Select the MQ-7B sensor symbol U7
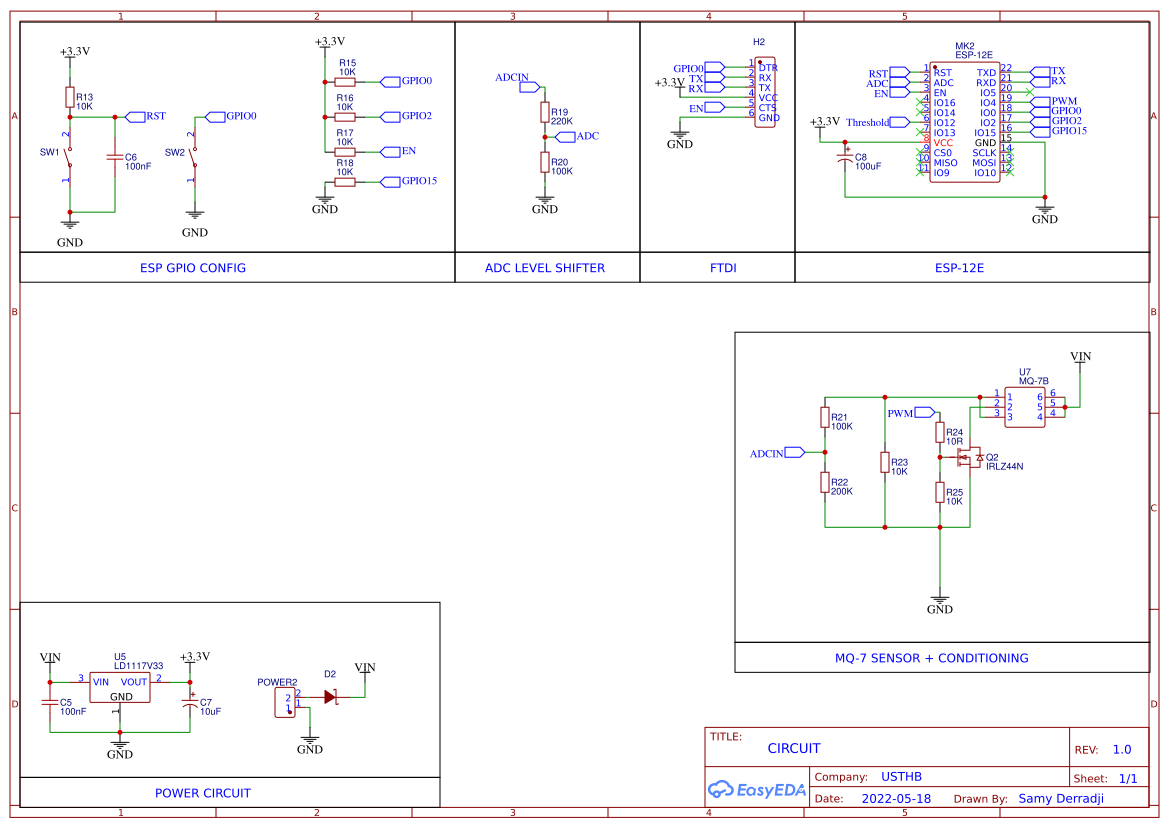The height and width of the screenshot is (828, 1169). pyautogui.click(x=1025, y=405)
